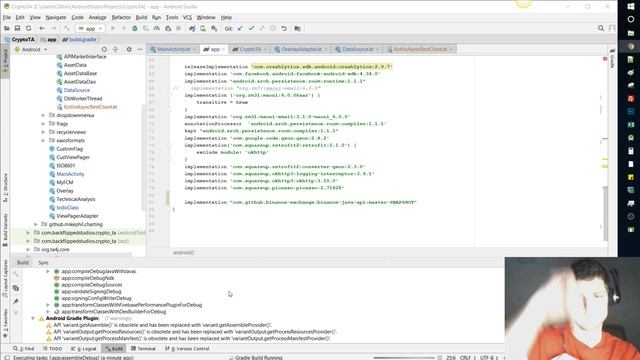The height and width of the screenshot is (360, 640).
Task: Click the Git Update Project arrow icon
Action: pos(240,28)
